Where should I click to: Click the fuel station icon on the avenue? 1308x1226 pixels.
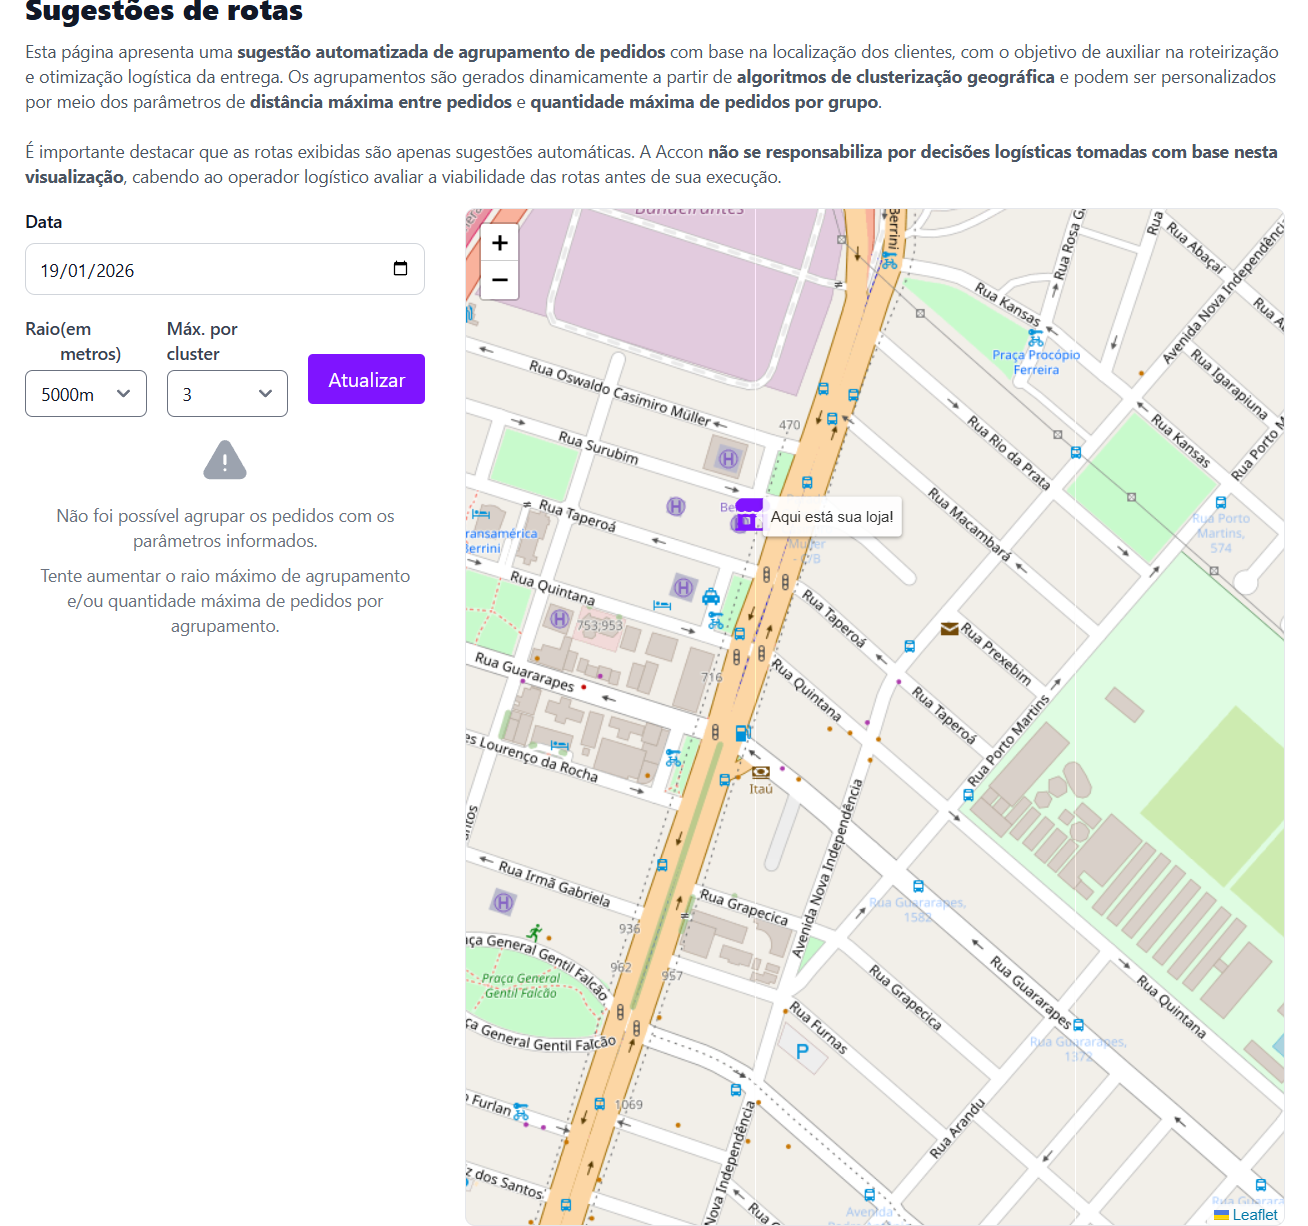pos(742,733)
